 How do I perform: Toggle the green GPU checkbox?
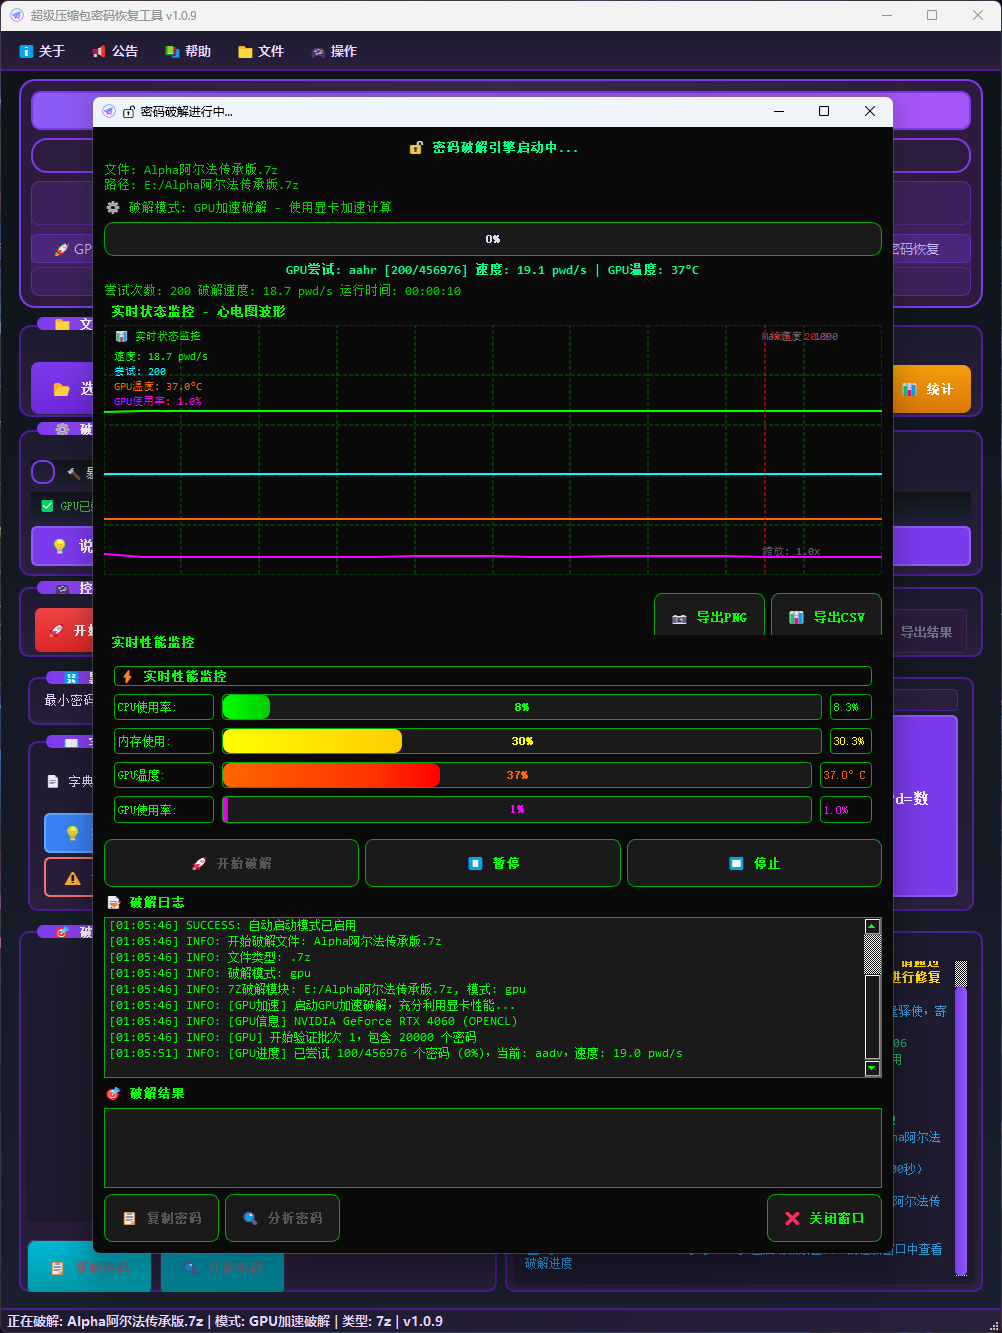pyautogui.click(x=47, y=506)
